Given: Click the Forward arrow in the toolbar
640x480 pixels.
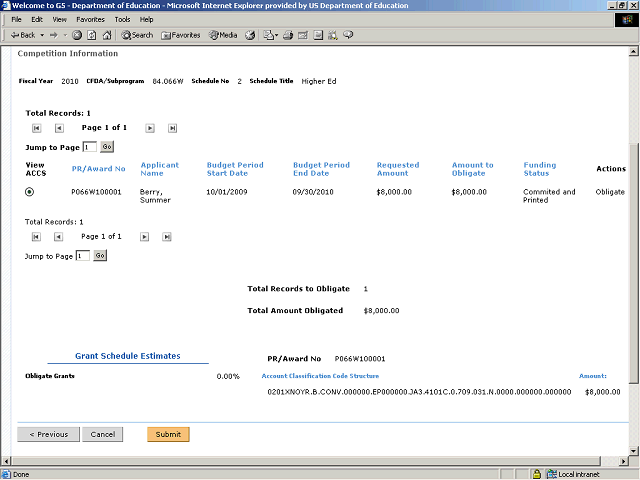Looking at the screenshot, I should click(54, 36).
